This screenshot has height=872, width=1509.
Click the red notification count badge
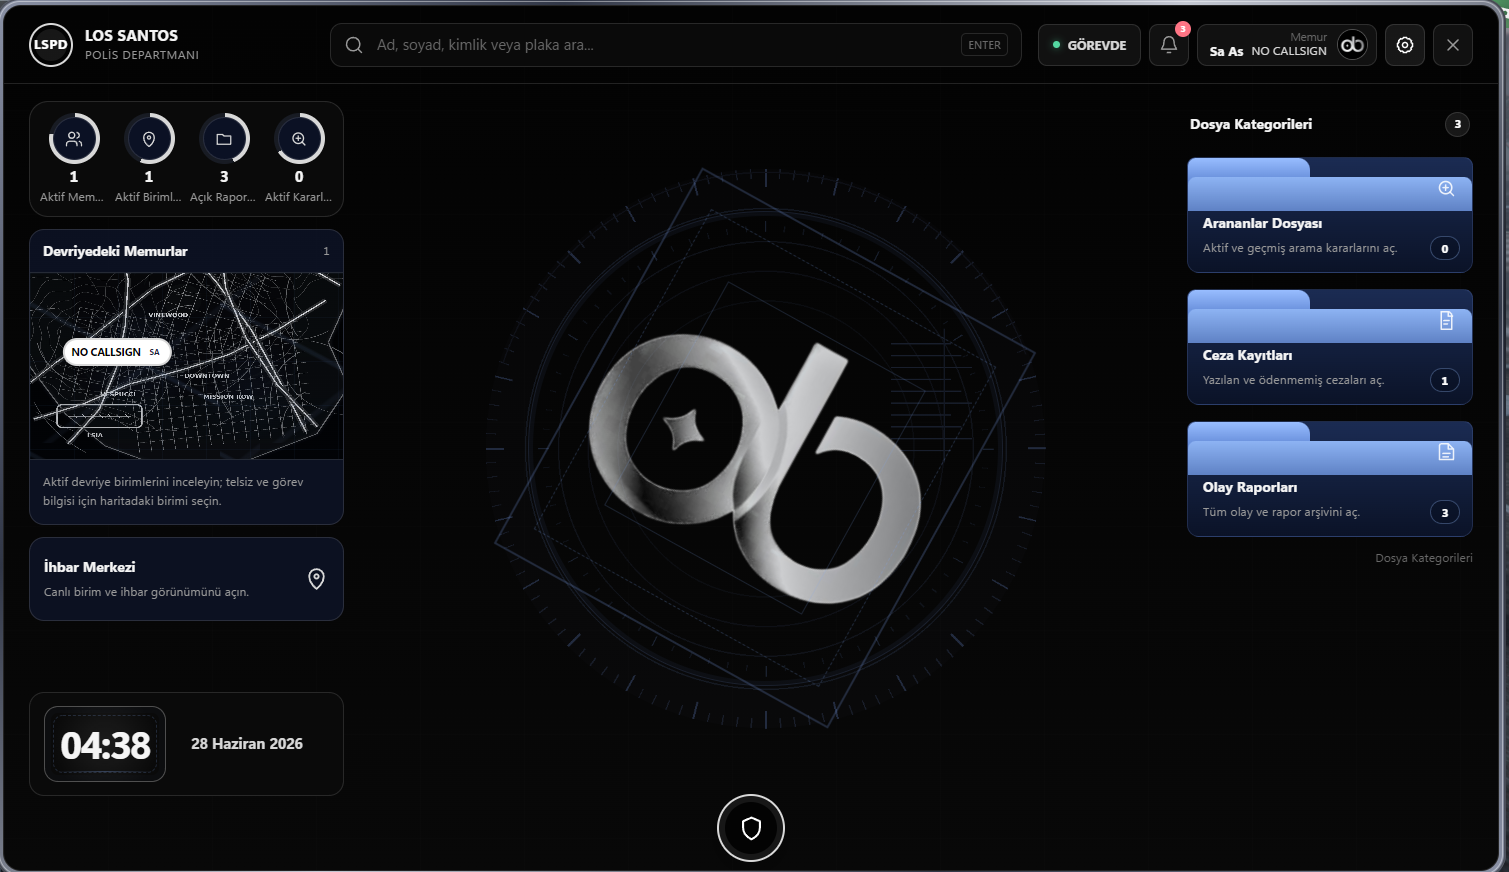[1183, 29]
